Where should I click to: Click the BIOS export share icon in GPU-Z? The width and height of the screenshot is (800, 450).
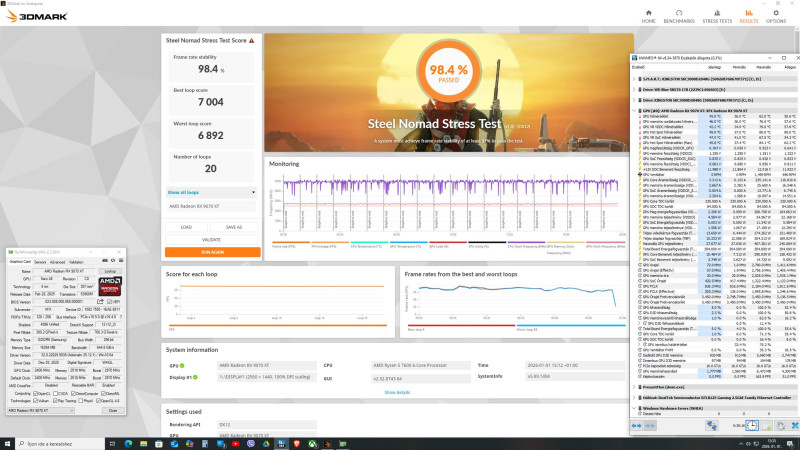tap(100, 302)
